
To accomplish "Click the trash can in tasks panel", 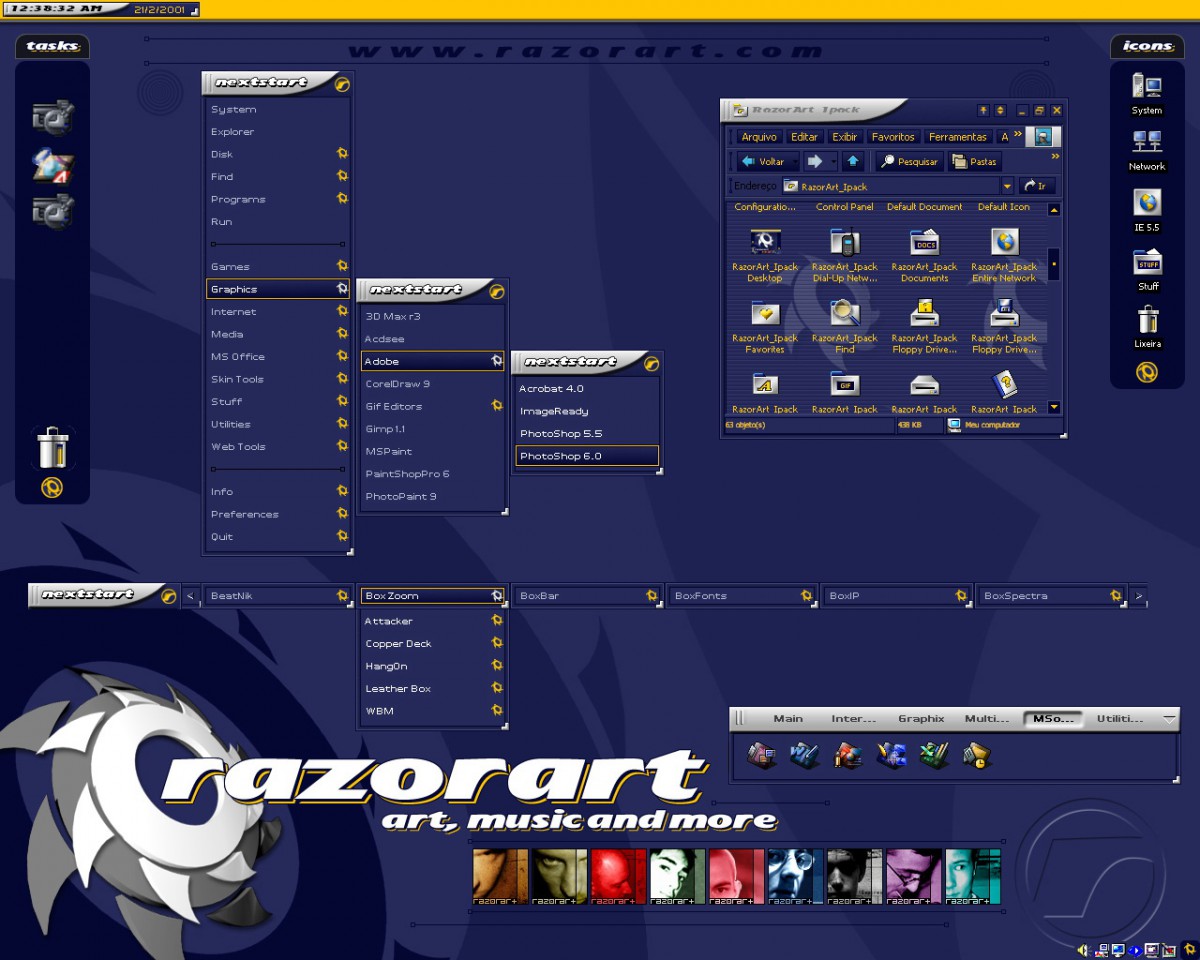I will tap(52, 447).
